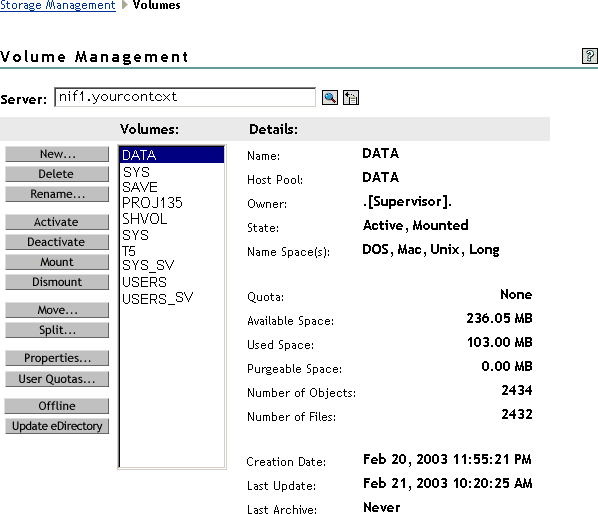
Task: Click the server history list icon
Action: (350, 98)
